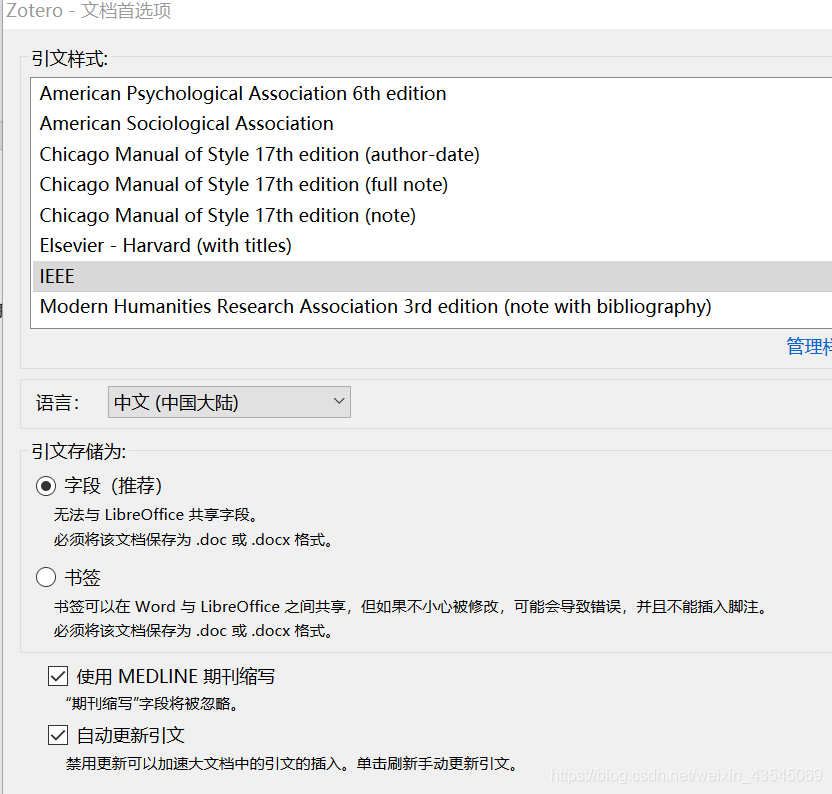Pick Chicago Manual of Style 17th edition (note)
This screenshot has width=832, height=794.
[432, 215]
